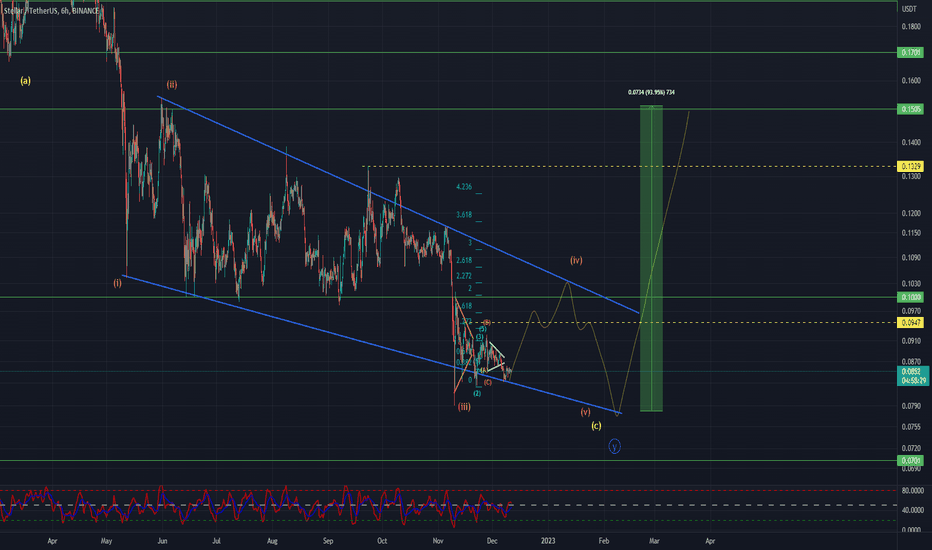Click the current price 0.0852 label

pyautogui.click(x=912, y=372)
